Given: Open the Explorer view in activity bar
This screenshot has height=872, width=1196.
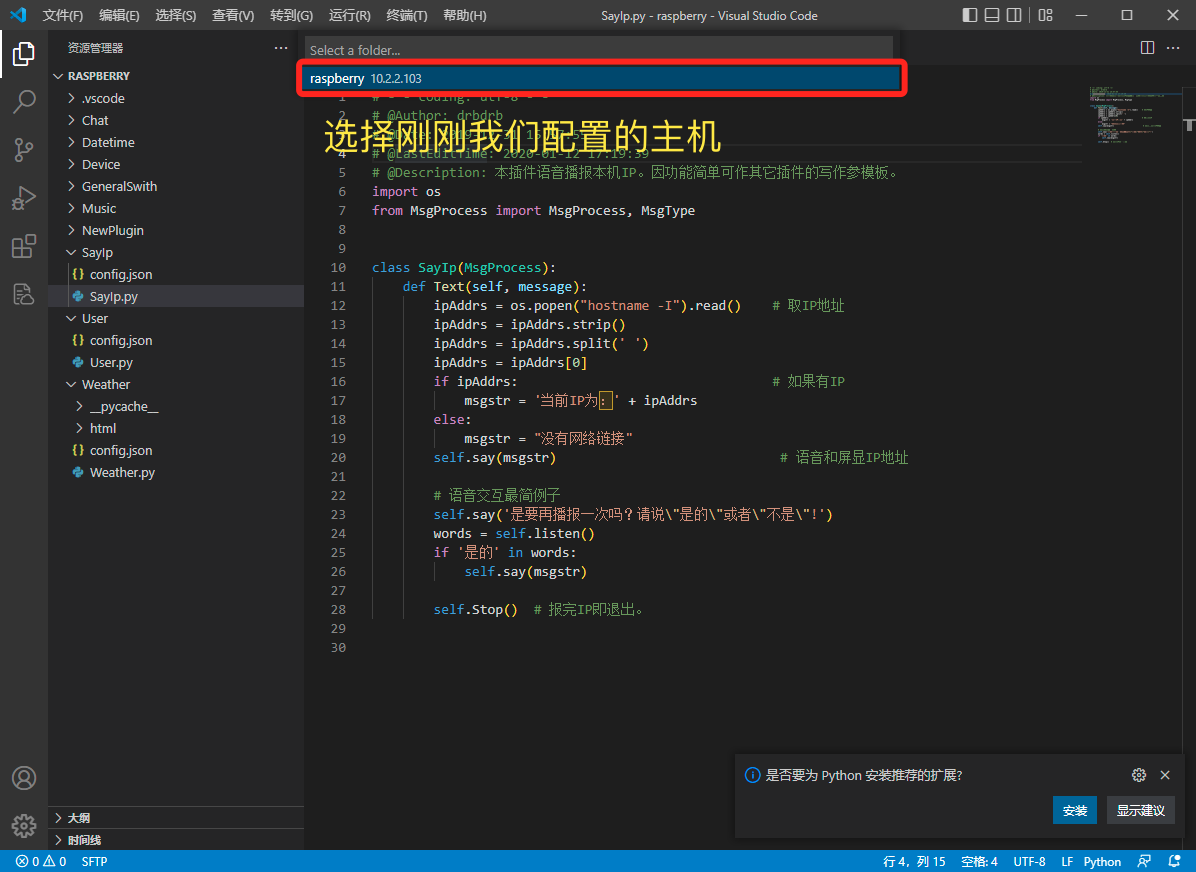Looking at the screenshot, I should 24,53.
